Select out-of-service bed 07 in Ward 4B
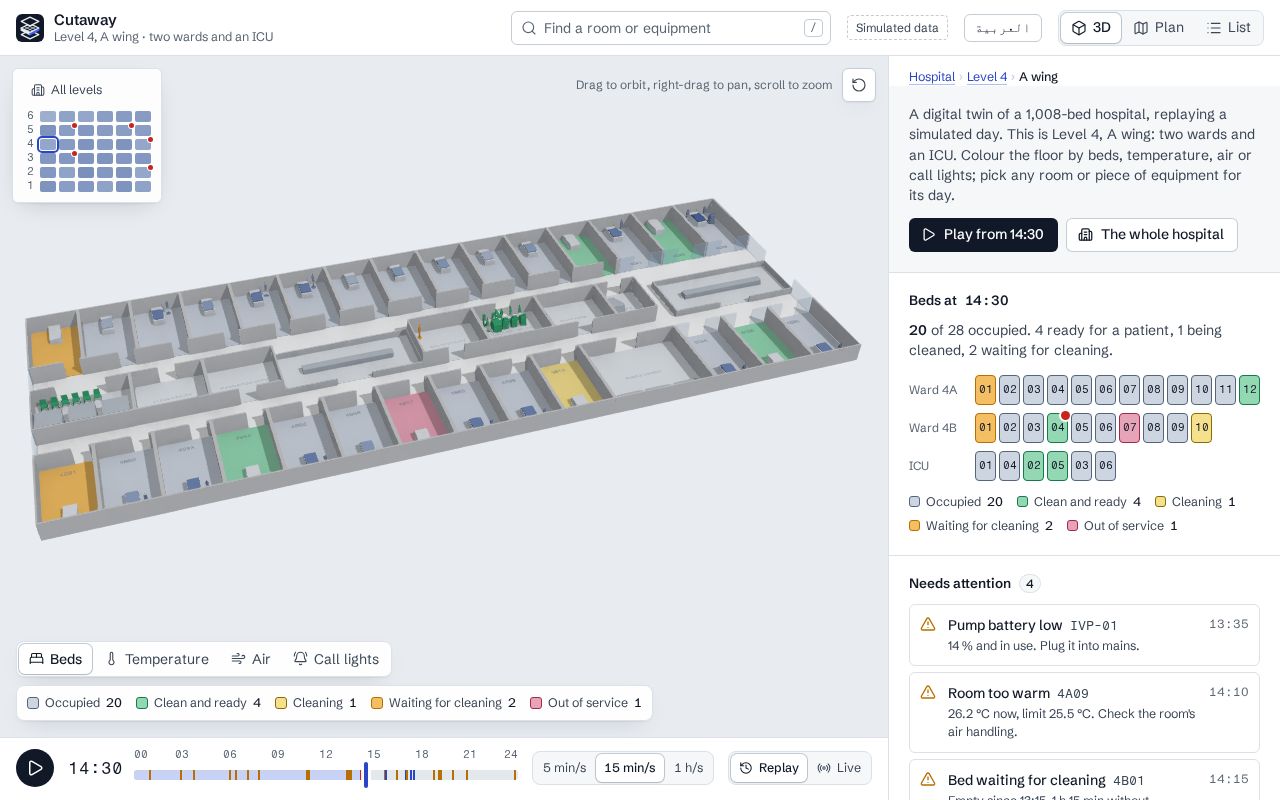1280x800 pixels. (x=1130, y=428)
